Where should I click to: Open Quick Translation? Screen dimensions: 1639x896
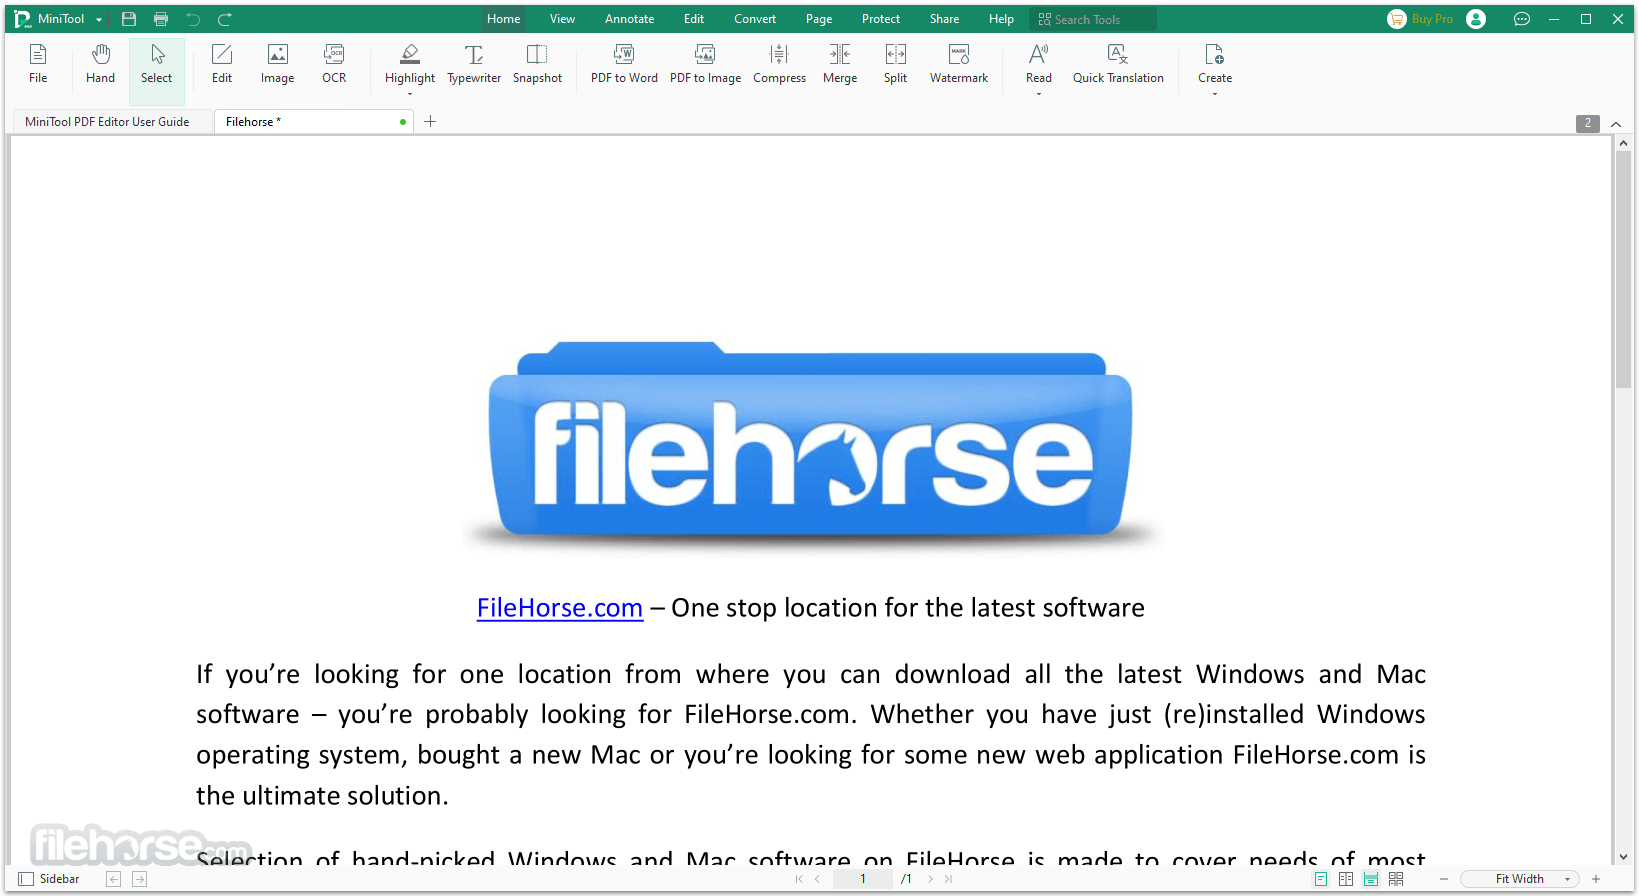click(x=1118, y=65)
